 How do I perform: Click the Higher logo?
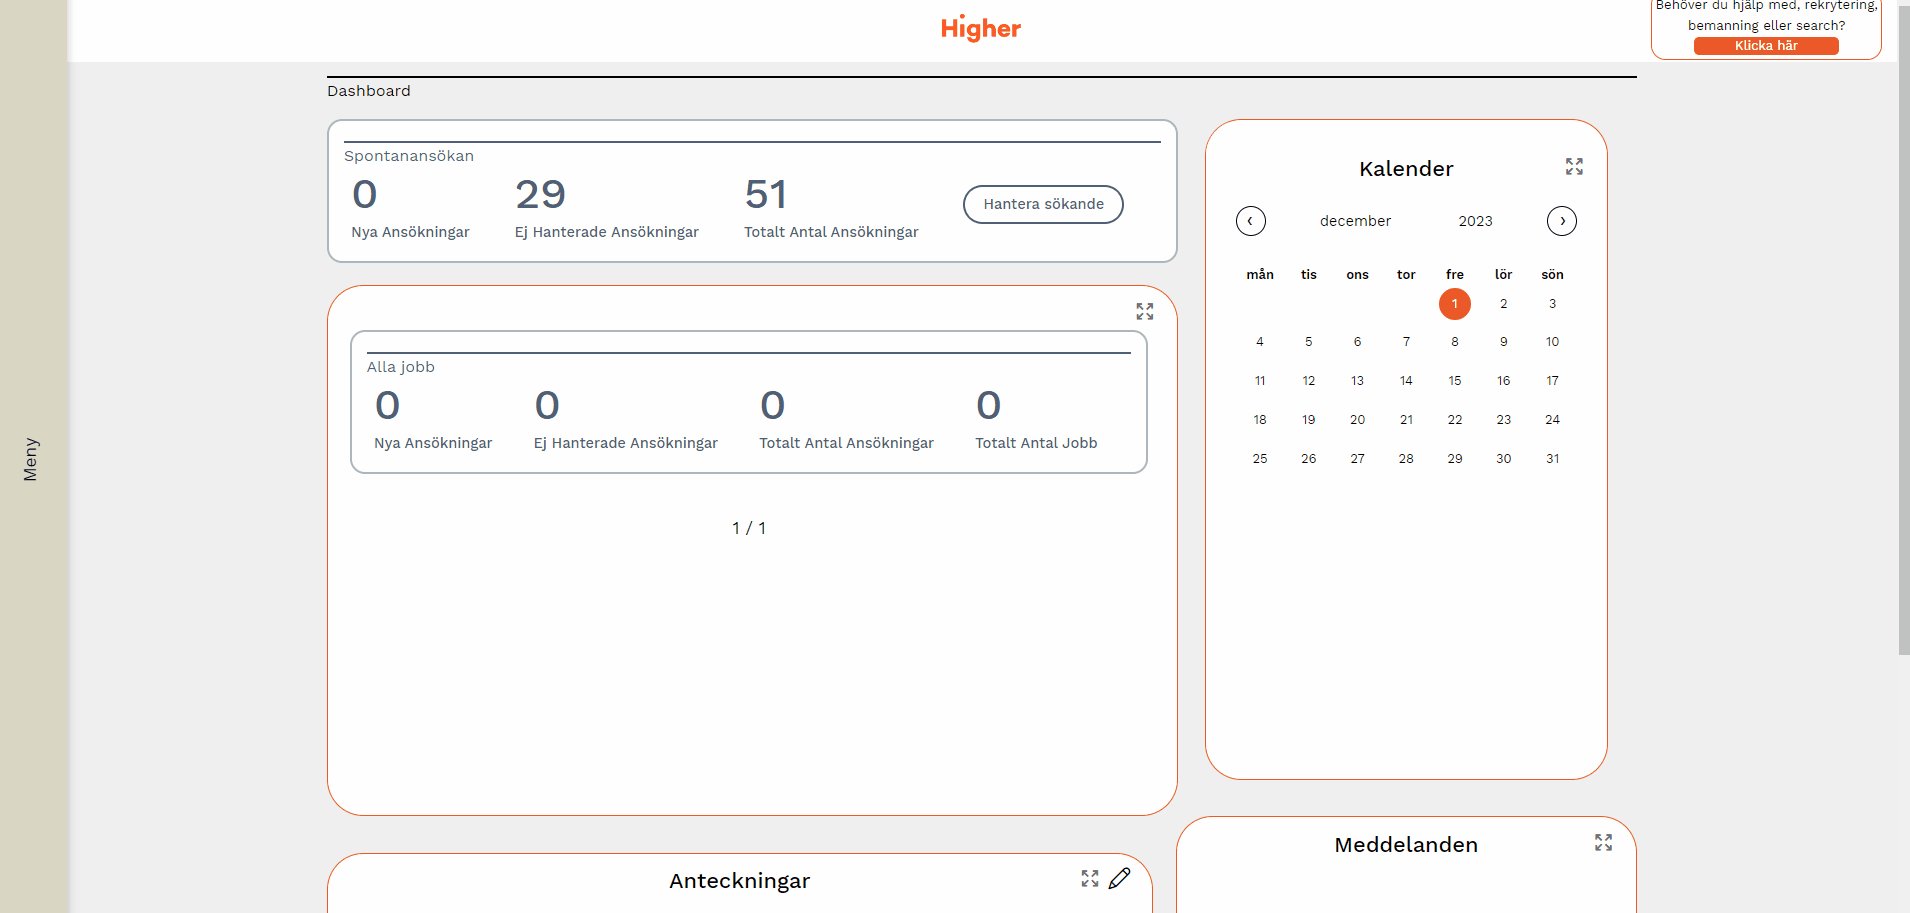[x=980, y=28]
